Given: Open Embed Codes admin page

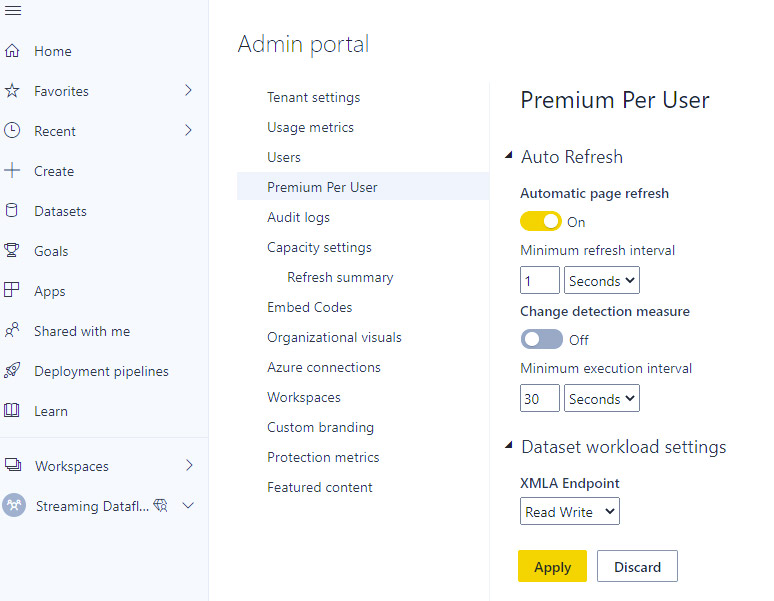Looking at the screenshot, I should (310, 307).
